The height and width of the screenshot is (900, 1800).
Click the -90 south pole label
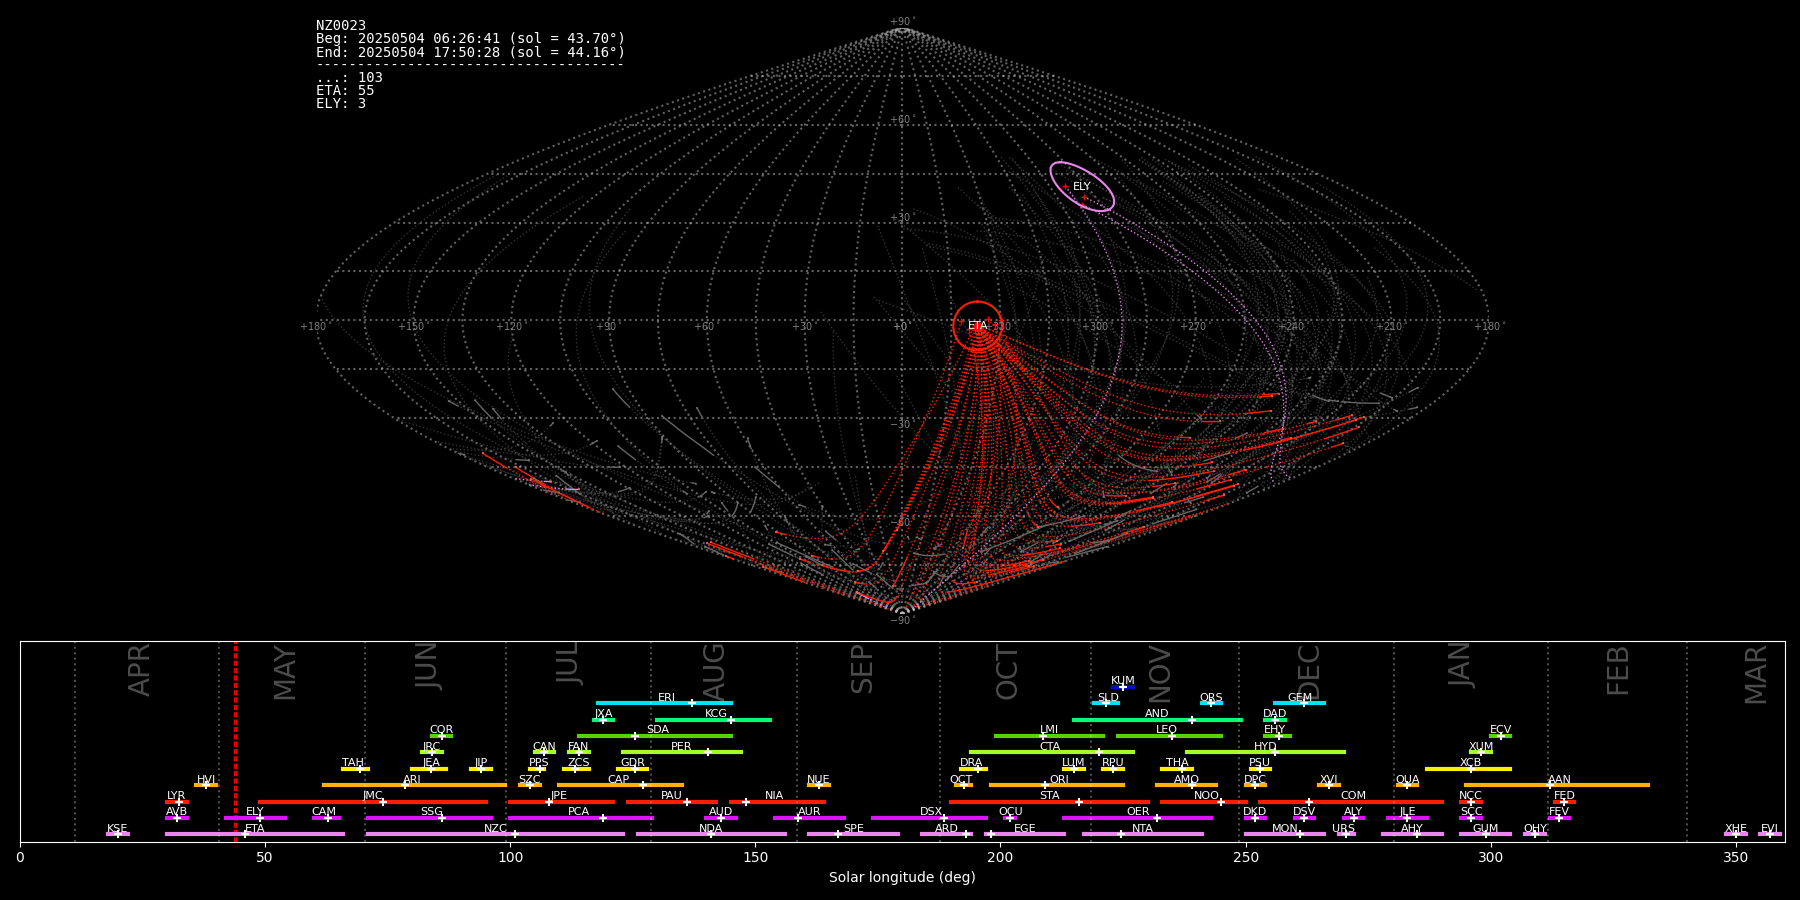click(x=901, y=621)
